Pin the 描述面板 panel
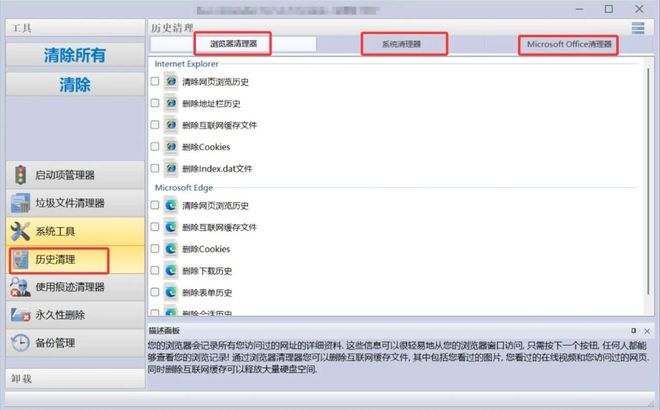 (x=633, y=331)
